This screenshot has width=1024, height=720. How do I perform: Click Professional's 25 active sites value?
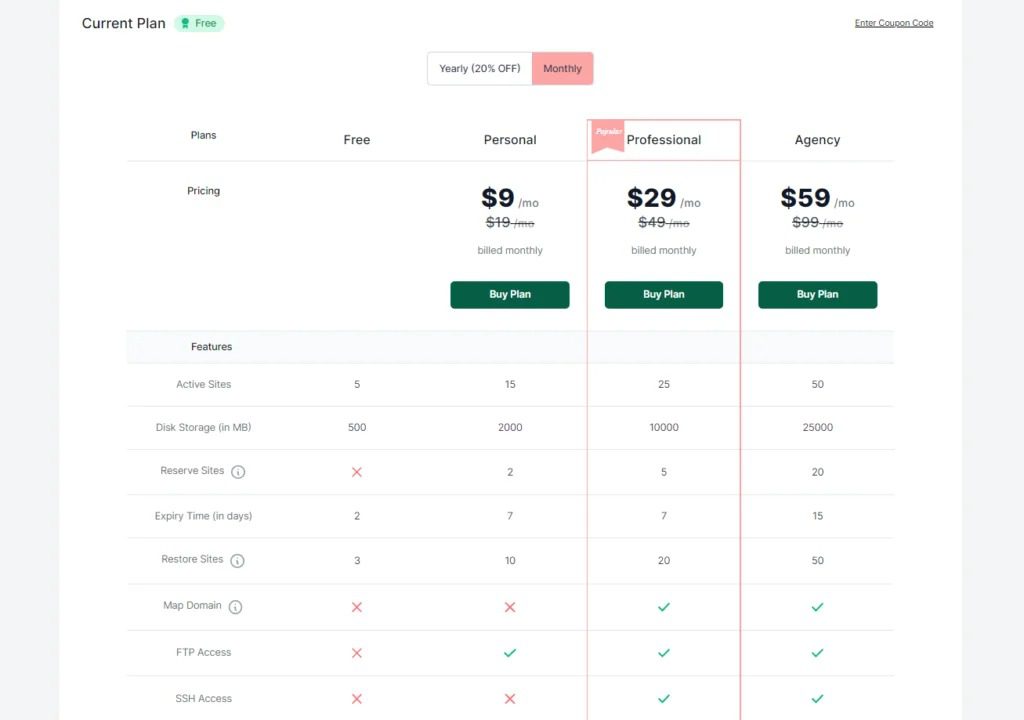click(x=664, y=384)
